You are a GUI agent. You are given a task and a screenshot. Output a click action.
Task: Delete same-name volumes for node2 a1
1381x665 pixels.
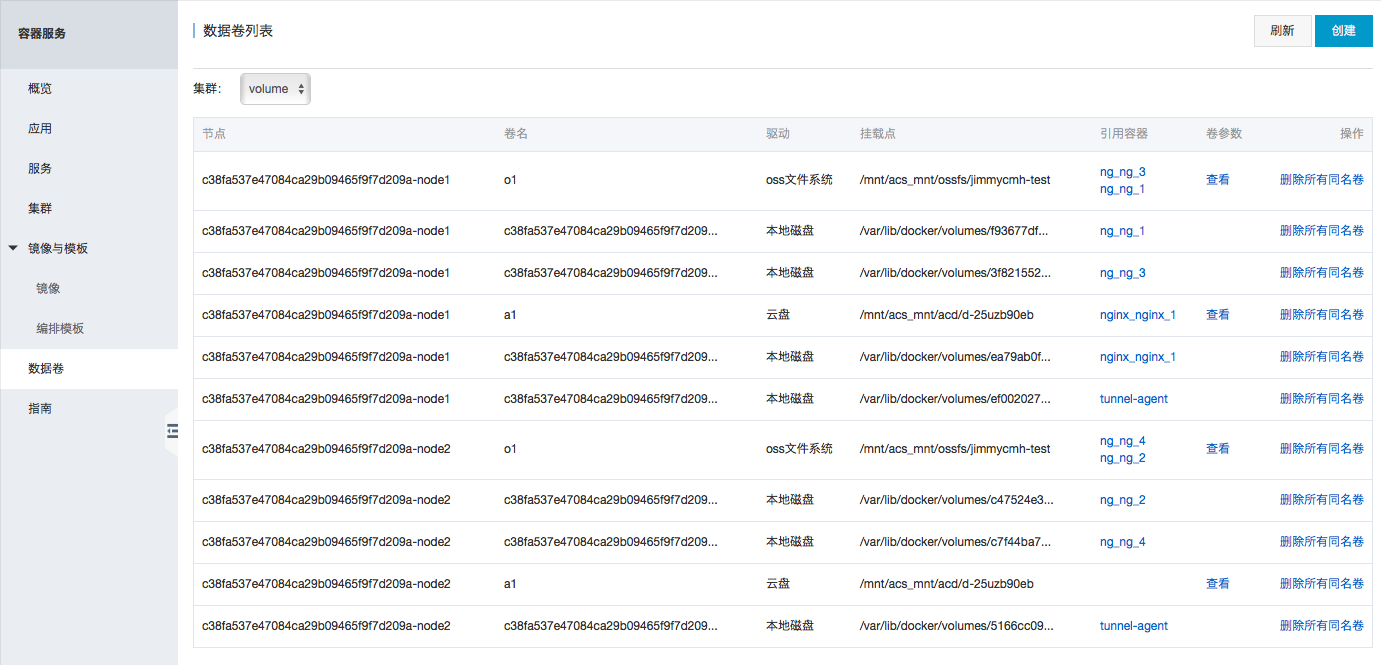pyautogui.click(x=1321, y=584)
